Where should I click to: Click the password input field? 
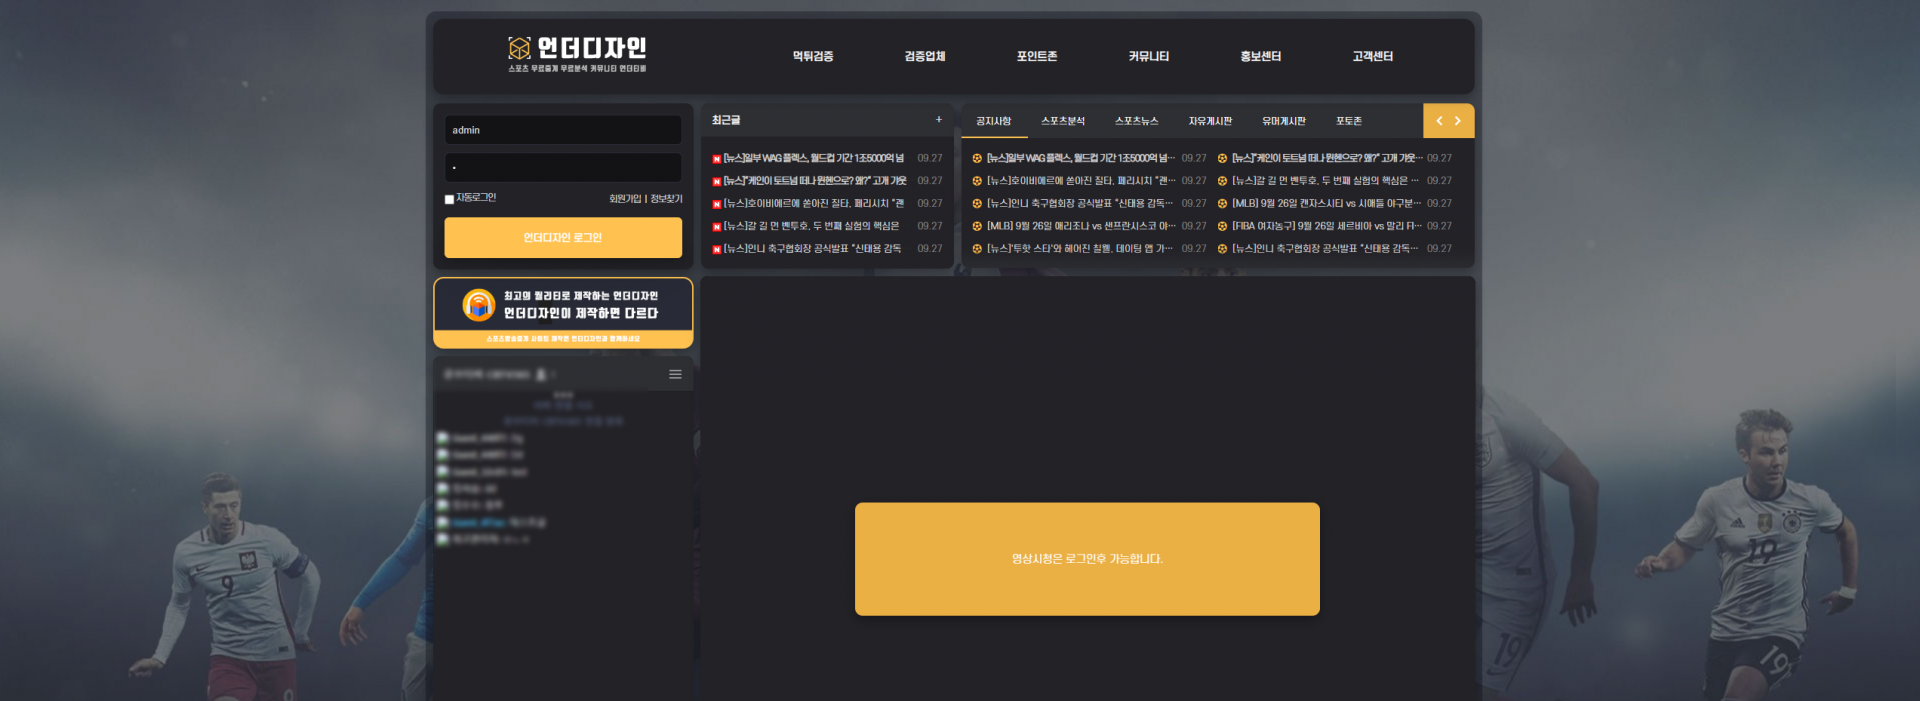coord(563,167)
